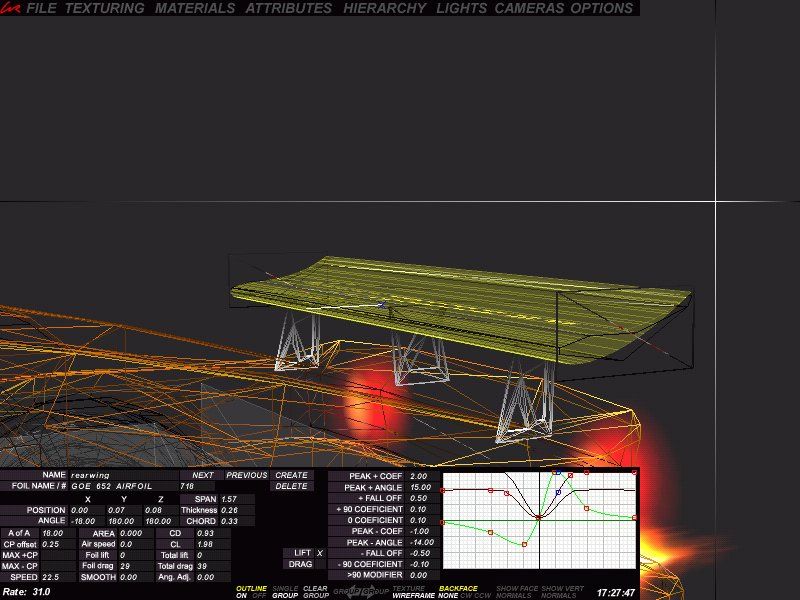Set BACKFACE to NONE

(x=448, y=595)
